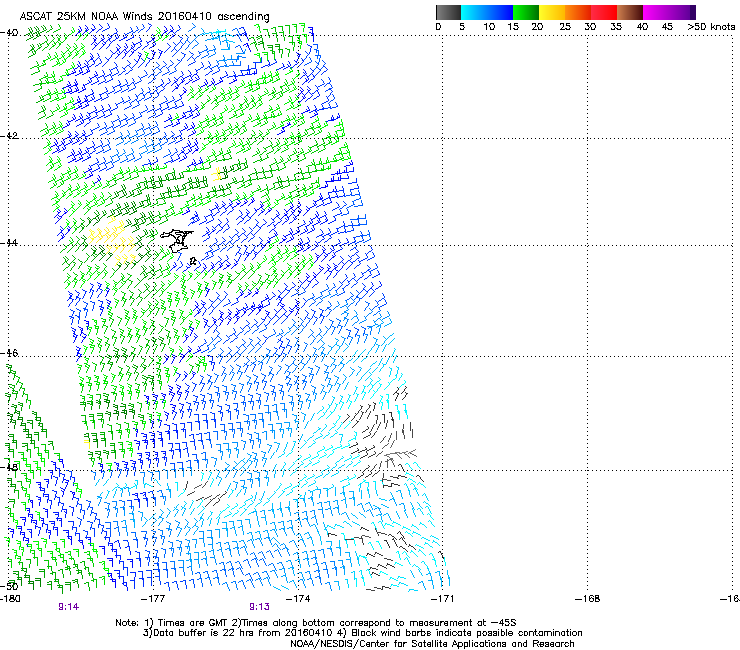This screenshot has width=740, height=650.
Task: Click the magenta 40-45 knots legend swatch
Action: pos(656,12)
